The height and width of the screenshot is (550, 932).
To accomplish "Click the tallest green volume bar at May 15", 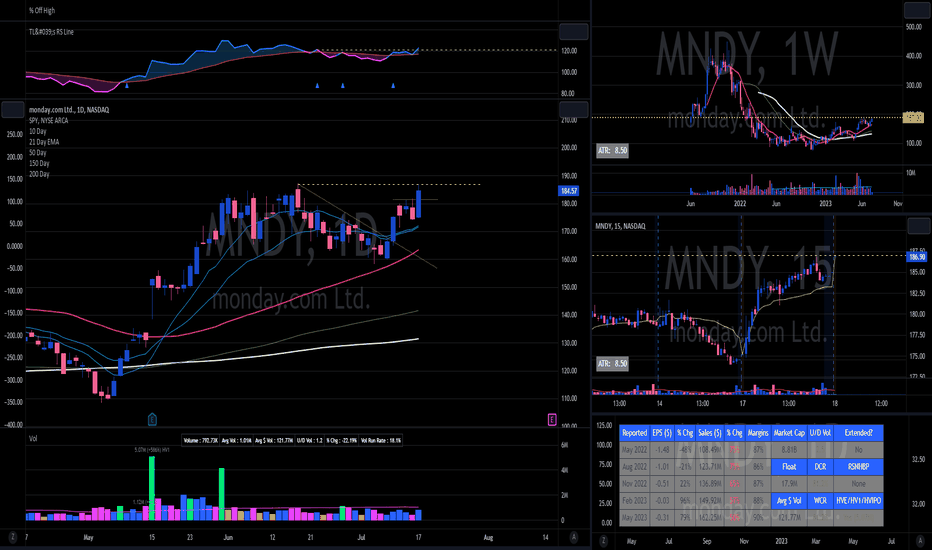I will coord(152,488).
